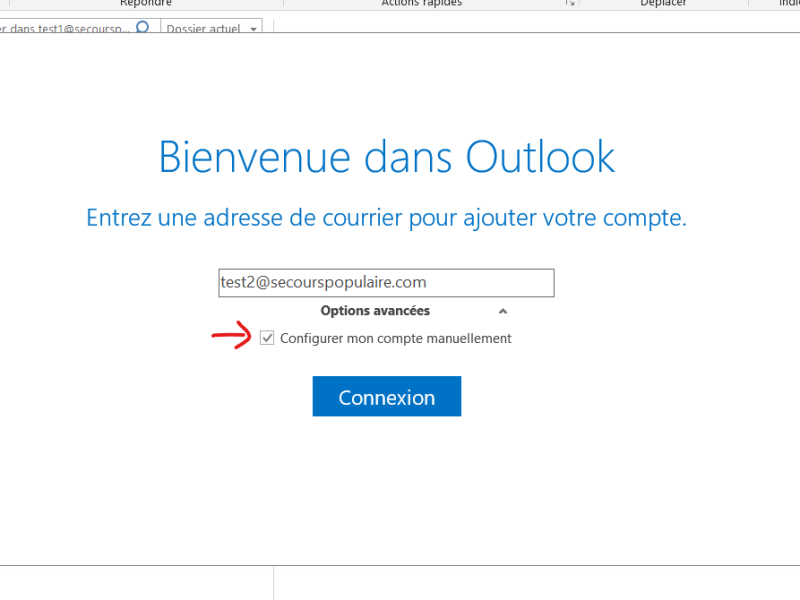Uncheck Configurer mon compte manuellement checkbox

pyautogui.click(x=267, y=338)
